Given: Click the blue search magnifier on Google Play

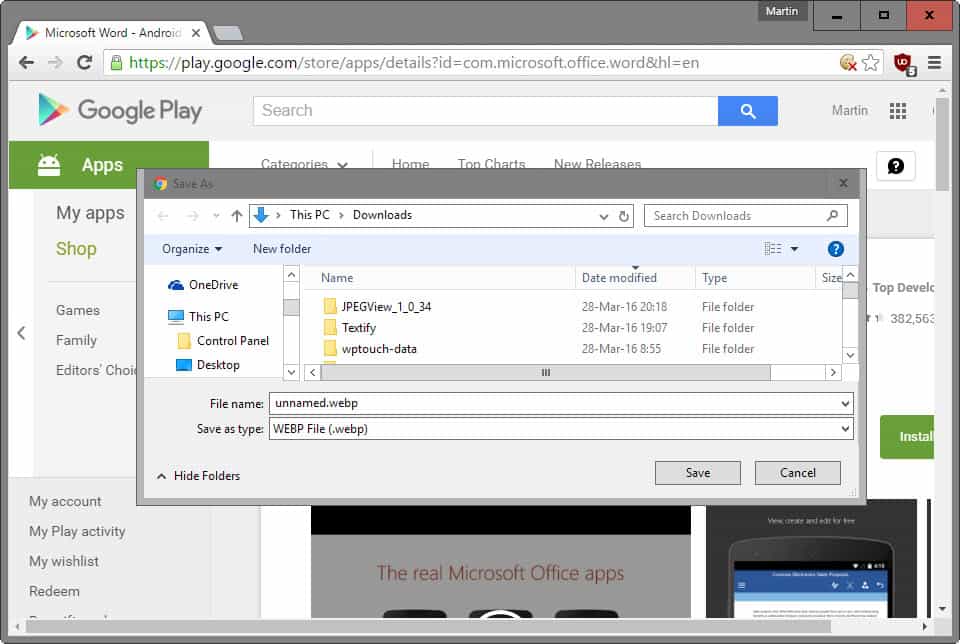Looking at the screenshot, I should click(x=747, y=110).
